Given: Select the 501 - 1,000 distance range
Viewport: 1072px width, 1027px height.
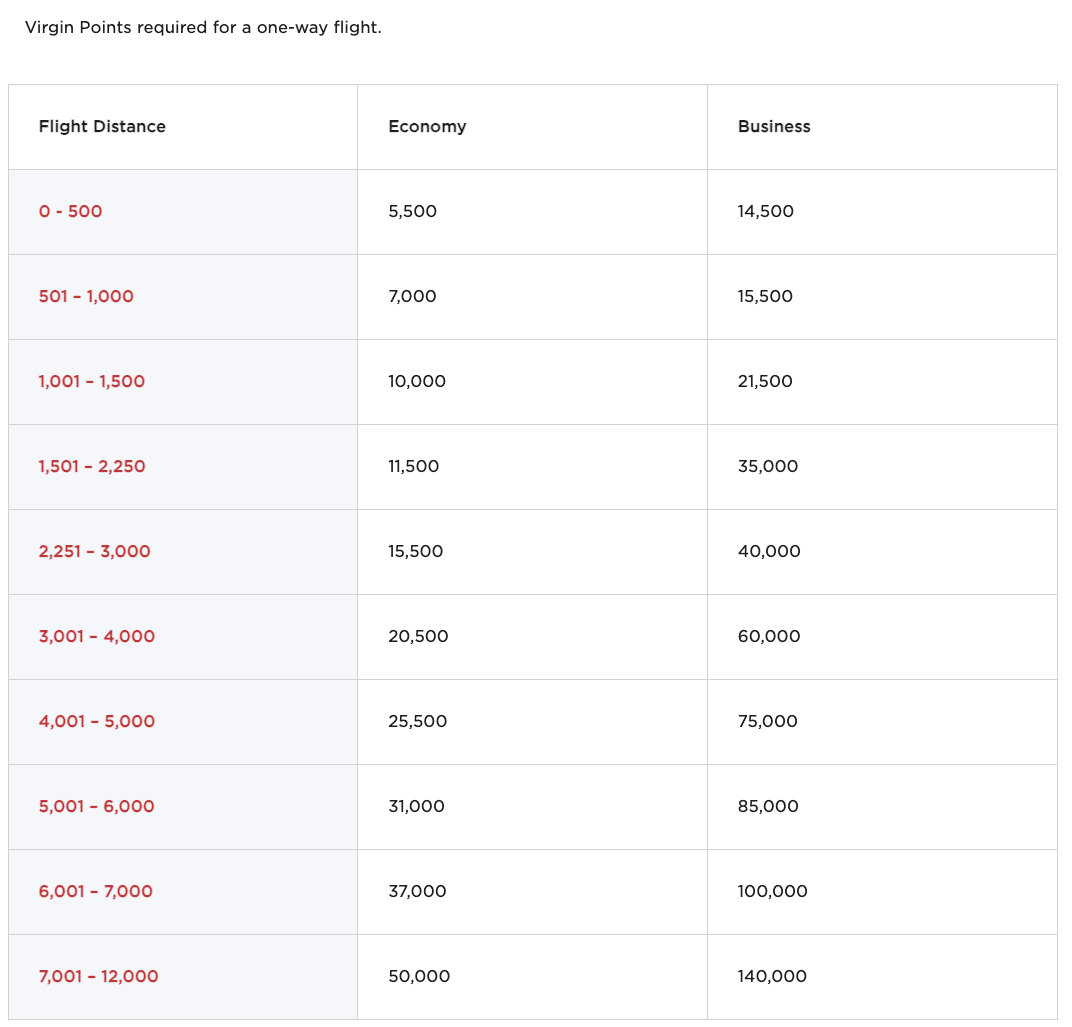Looking at the screenshot, I should coord(86,297).
